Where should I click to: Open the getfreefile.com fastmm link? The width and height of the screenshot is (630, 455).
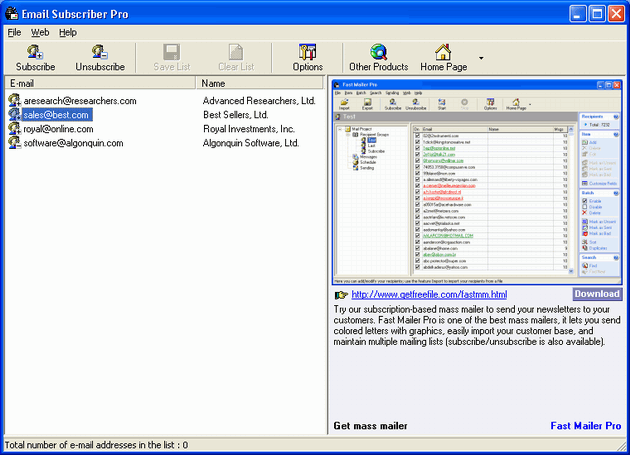pyautogui.click(x=429, y=295)
